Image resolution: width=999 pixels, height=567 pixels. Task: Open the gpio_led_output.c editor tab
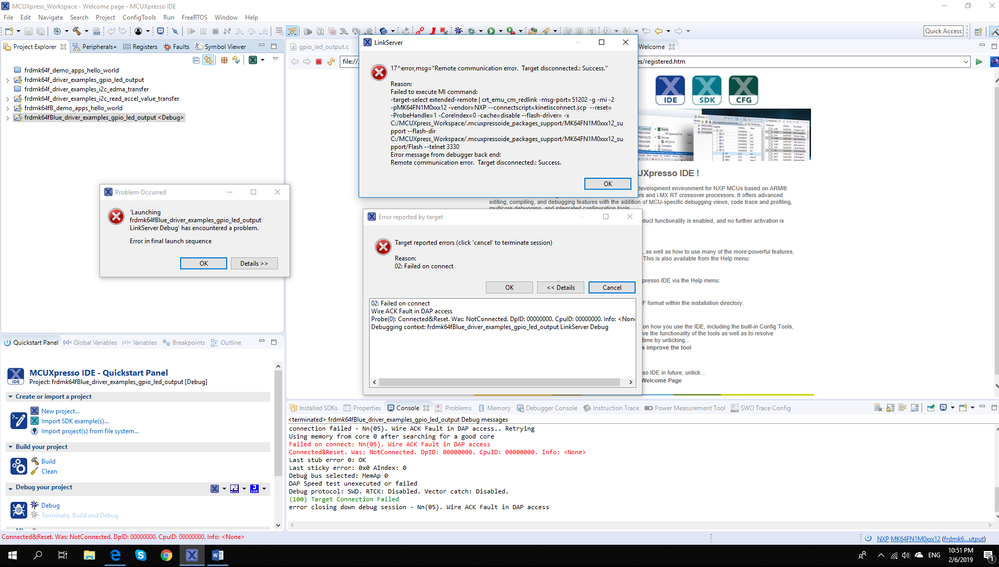tap(320, 47)
